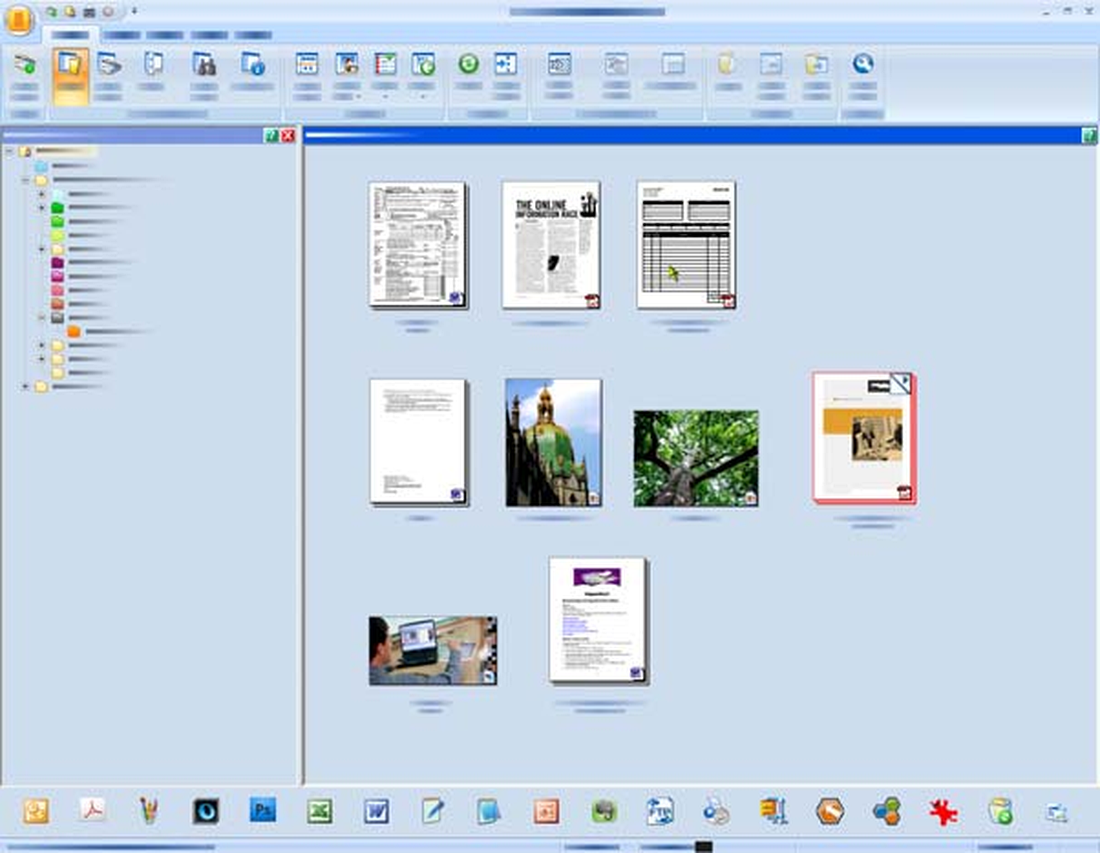
Task: Select the Online Information Race document thumbnail
Action: tap(551, 245)
